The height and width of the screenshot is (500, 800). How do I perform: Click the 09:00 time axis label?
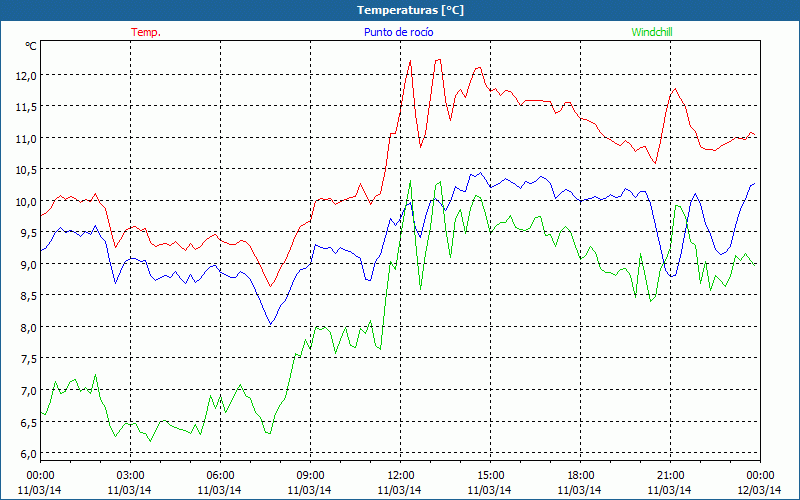[x=310, y=476]
